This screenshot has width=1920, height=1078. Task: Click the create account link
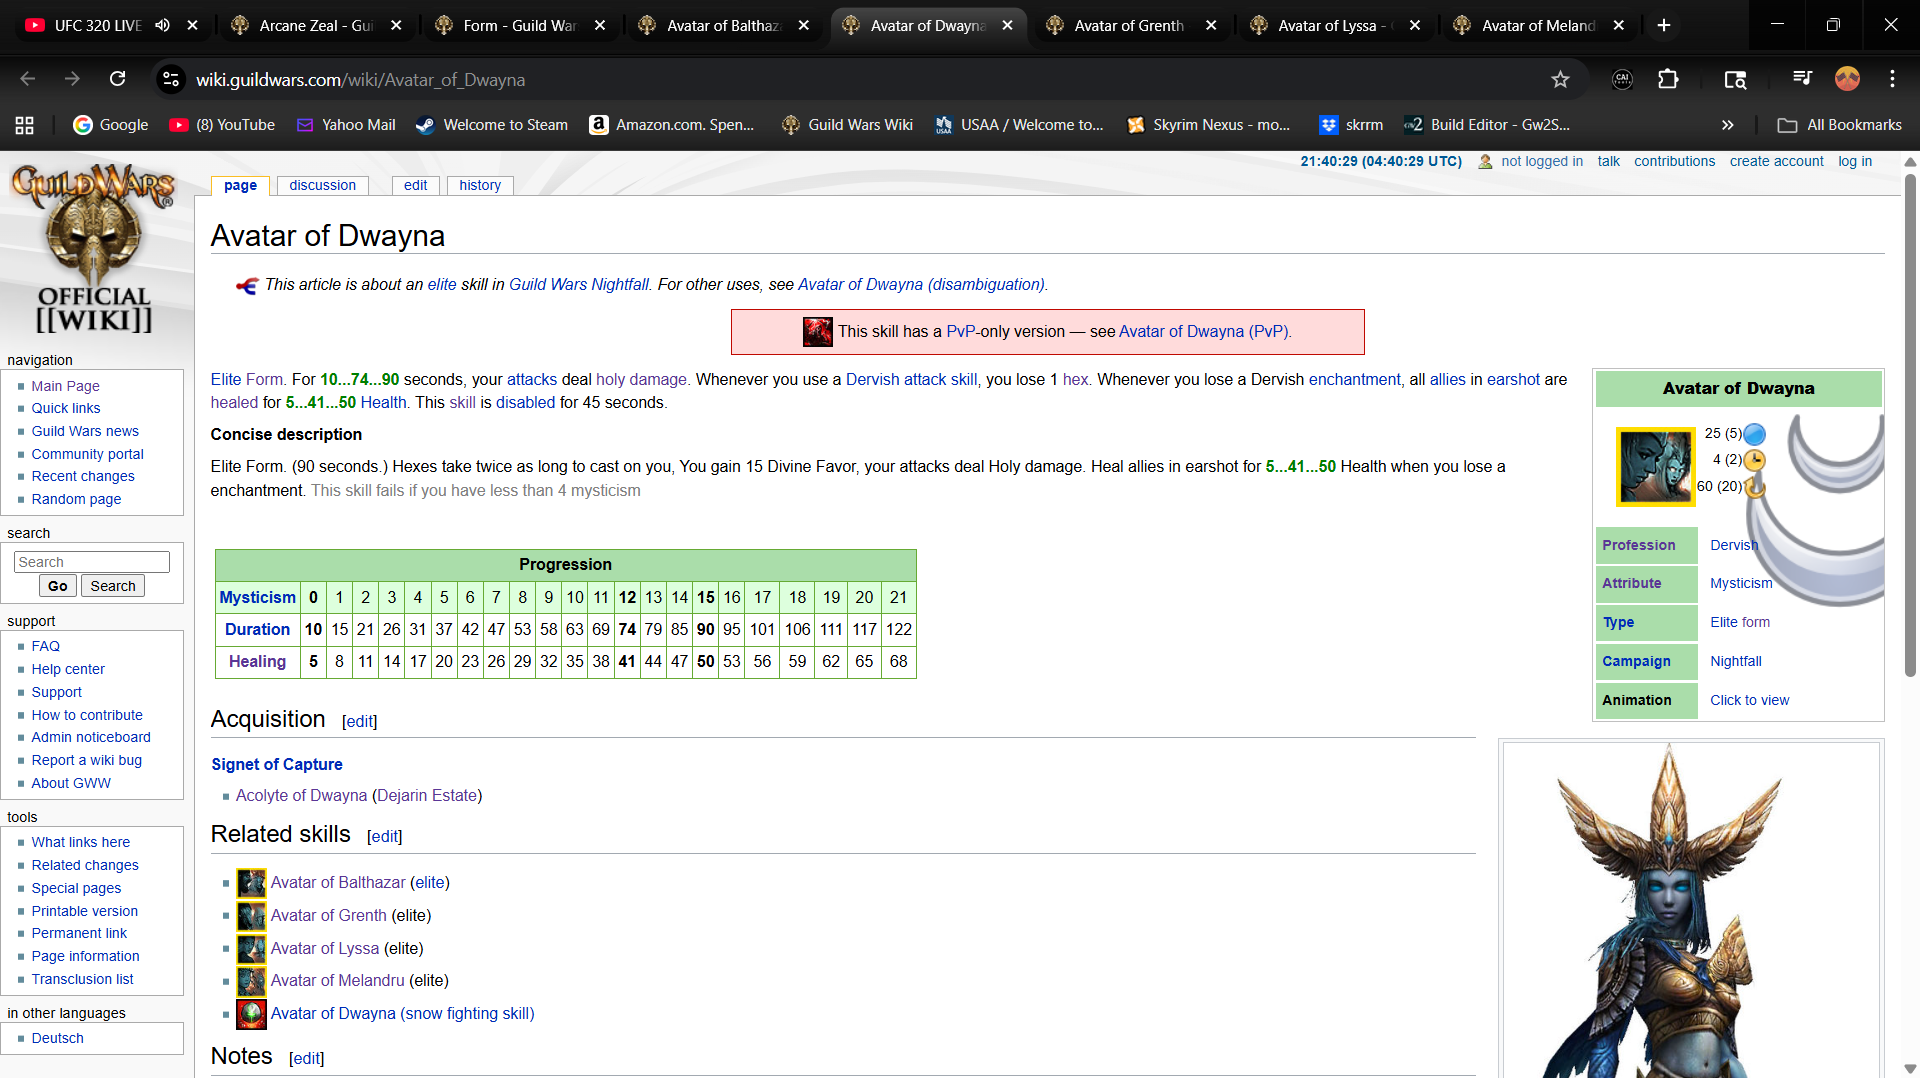point(1776,161)
